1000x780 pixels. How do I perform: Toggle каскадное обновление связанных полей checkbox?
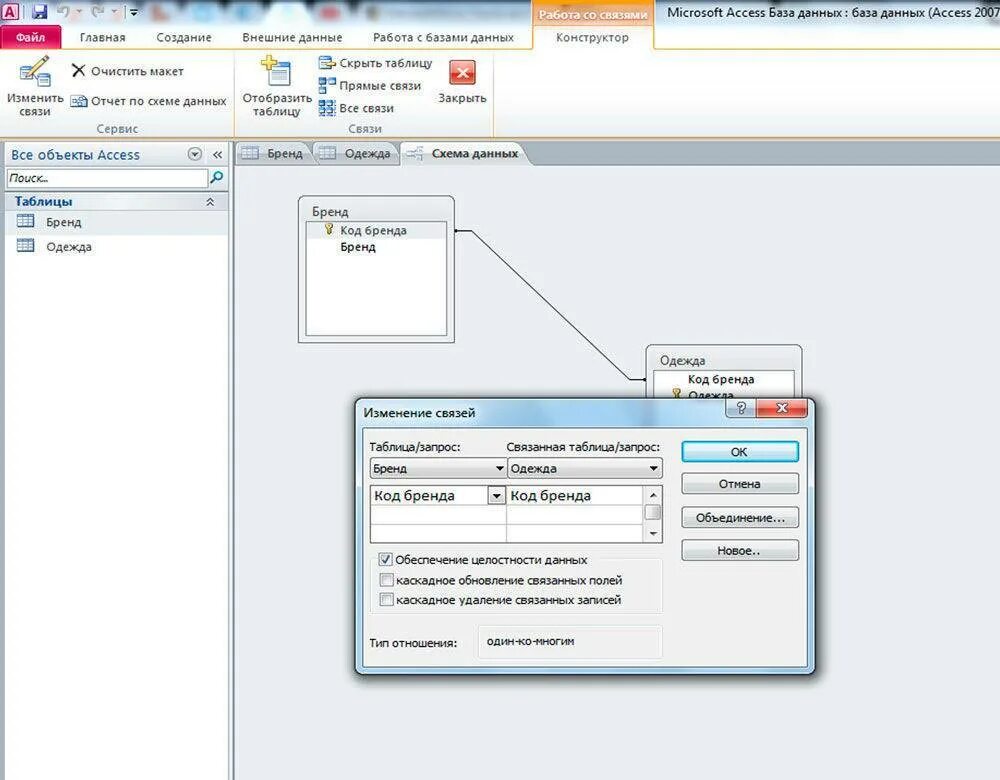(x=386, y=580)
